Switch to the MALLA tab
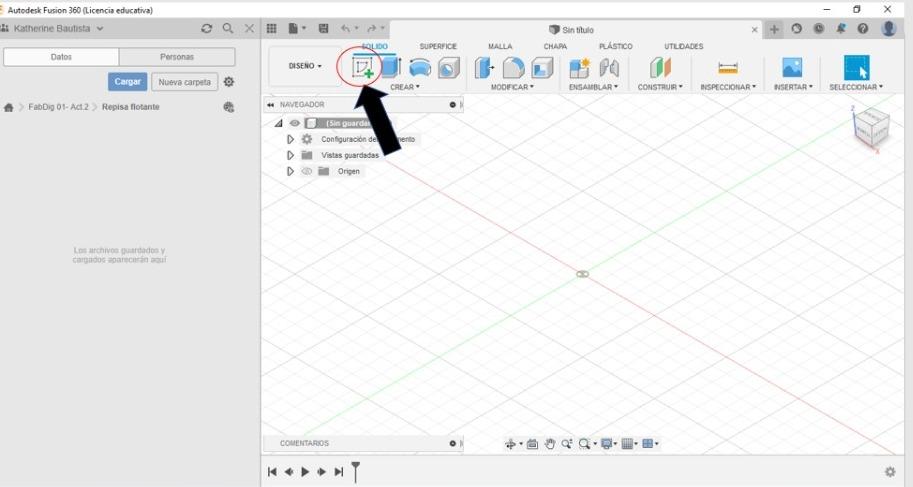 (500, 46)
